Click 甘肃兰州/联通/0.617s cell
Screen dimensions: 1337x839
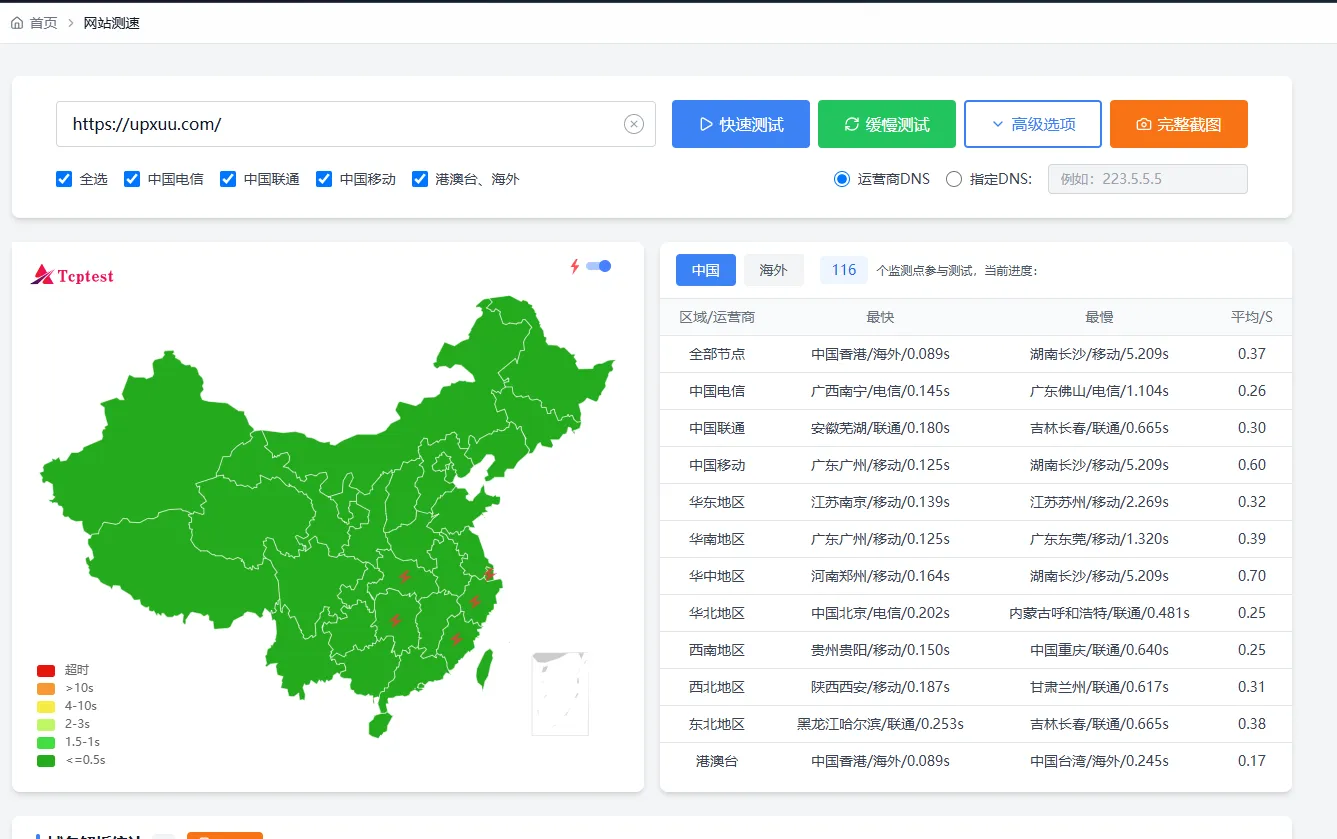click(1099, 687)
